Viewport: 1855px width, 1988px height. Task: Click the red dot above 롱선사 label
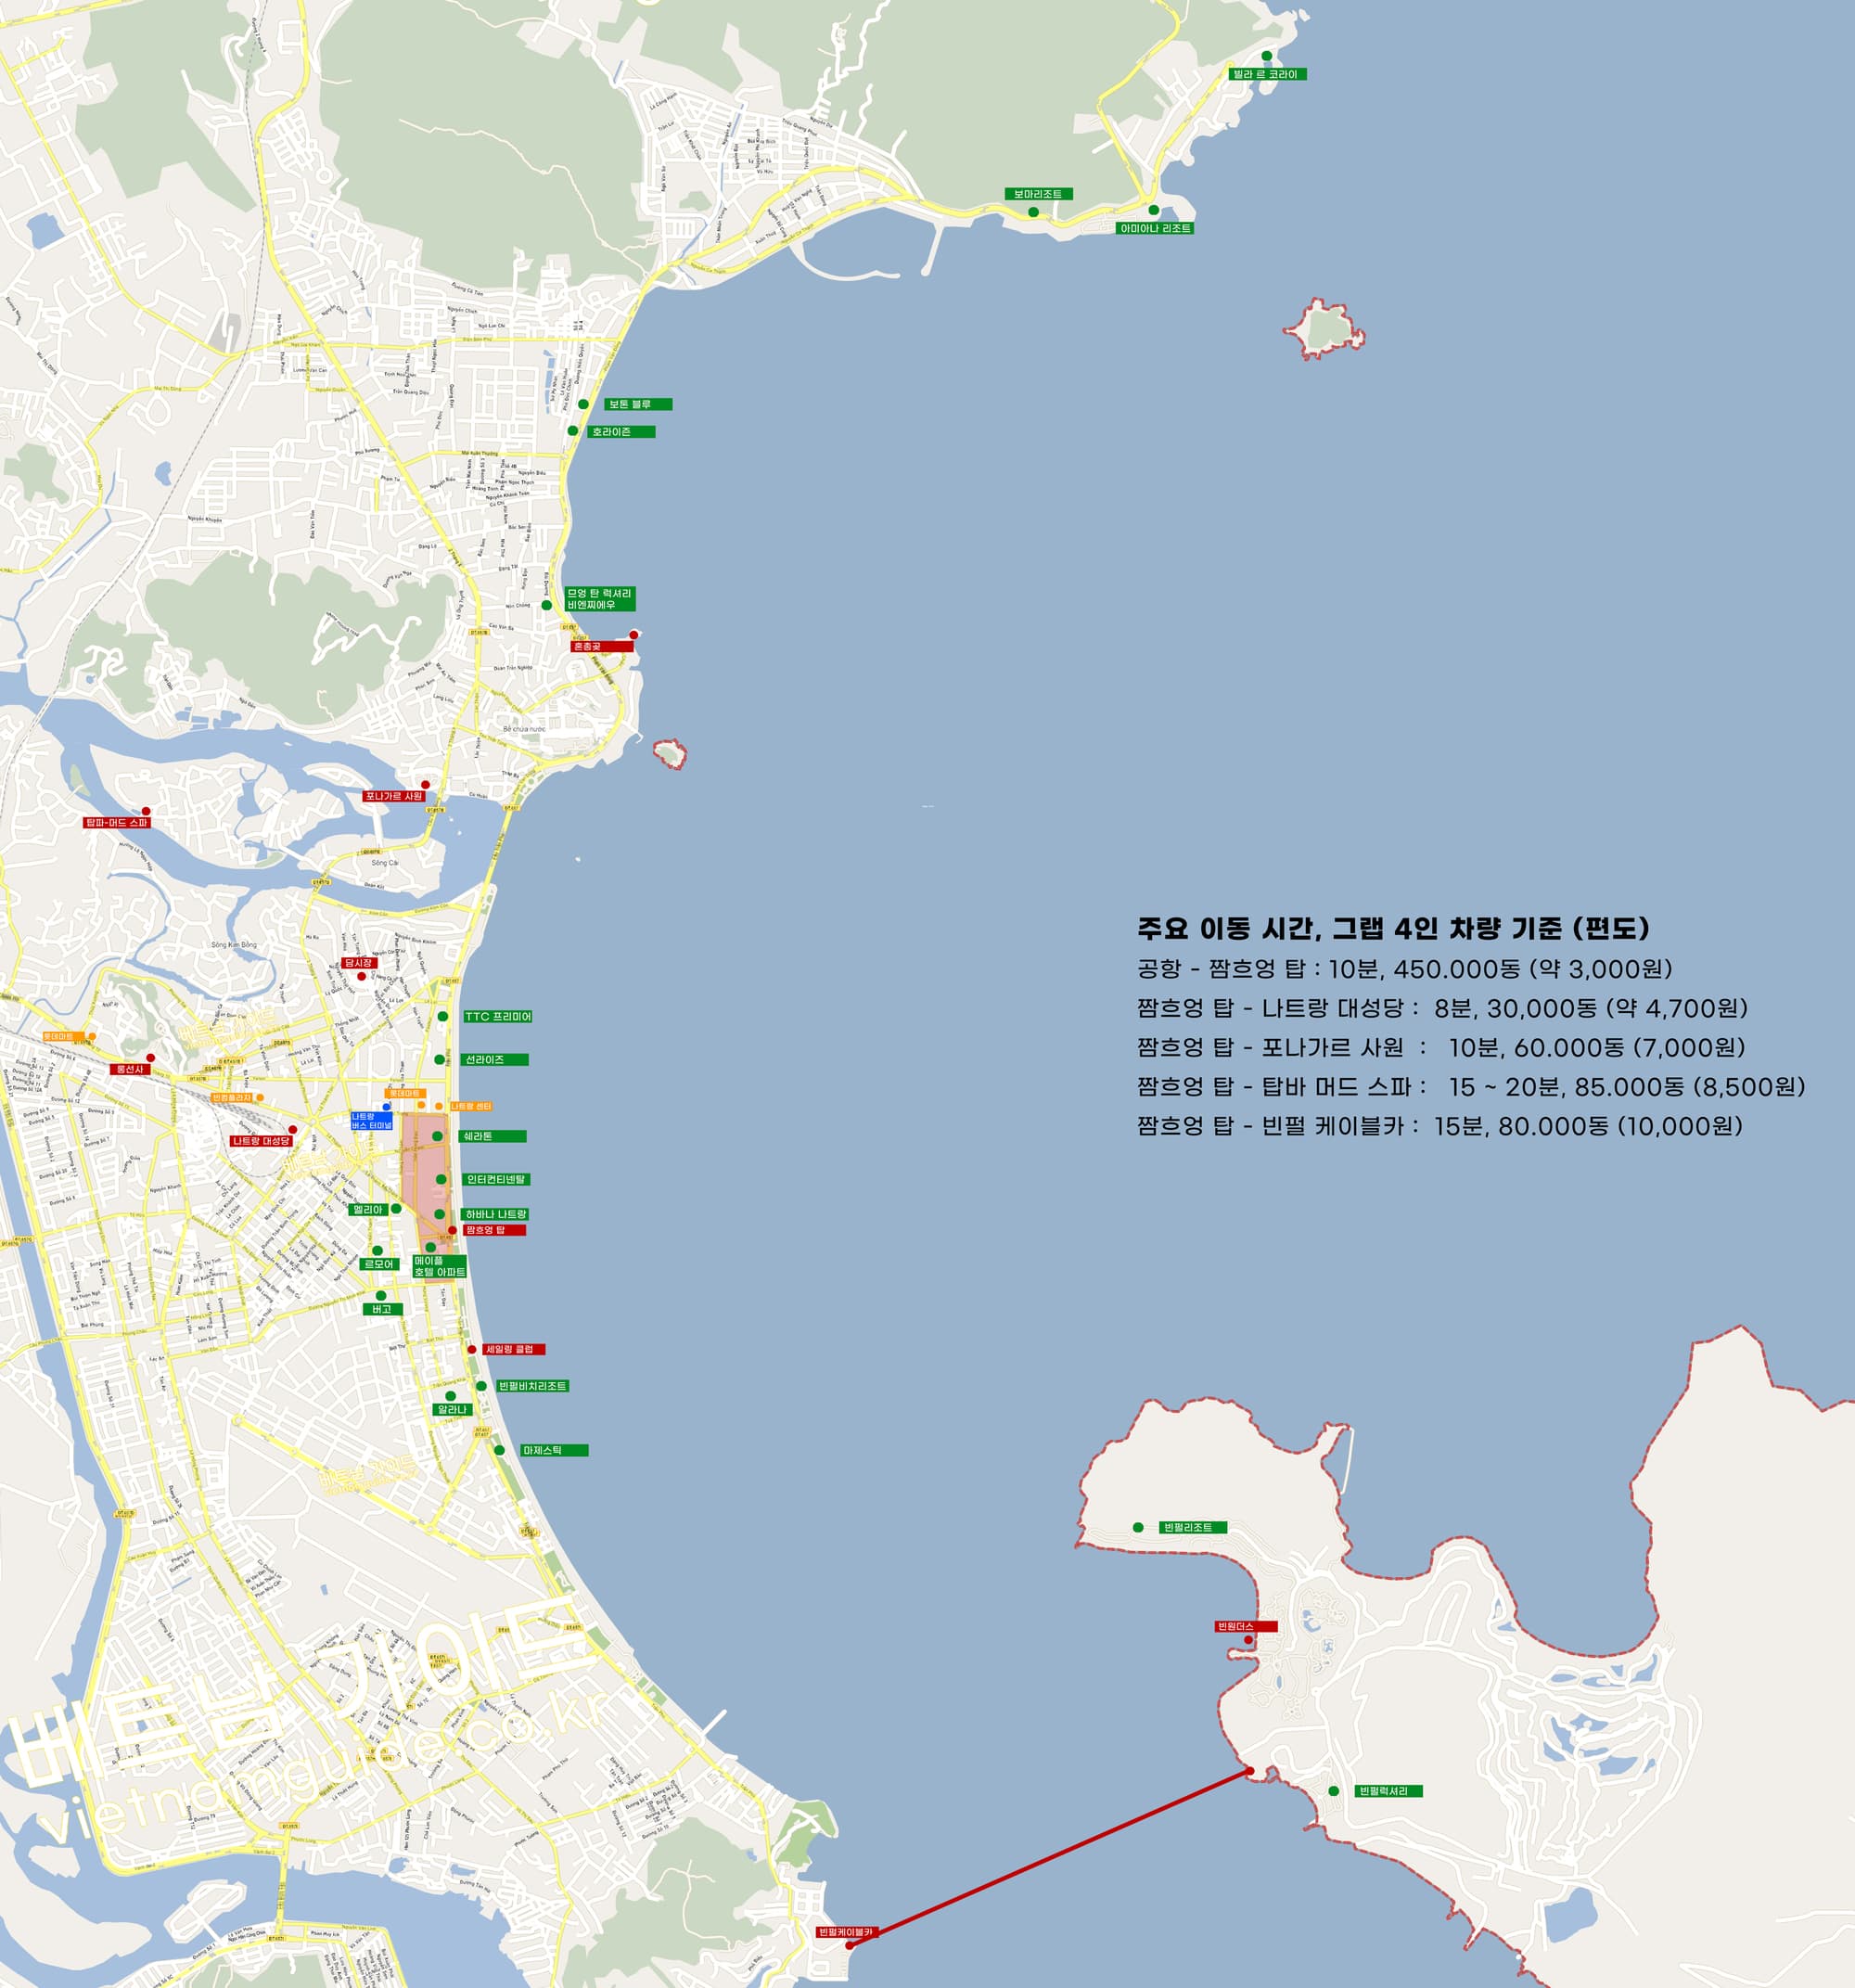[151, 1057]
